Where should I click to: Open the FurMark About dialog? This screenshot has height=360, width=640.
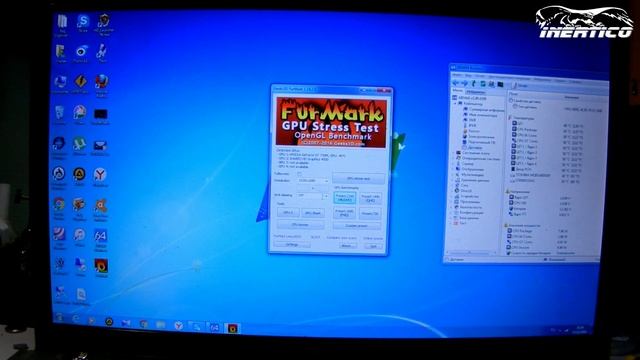348,246
